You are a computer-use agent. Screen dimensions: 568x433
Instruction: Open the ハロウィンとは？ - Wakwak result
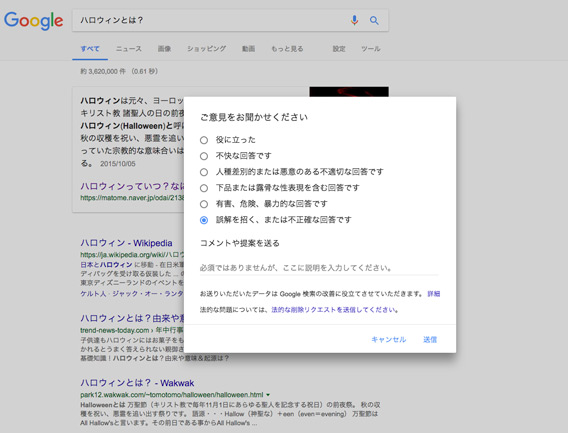[x=137, y=383]
